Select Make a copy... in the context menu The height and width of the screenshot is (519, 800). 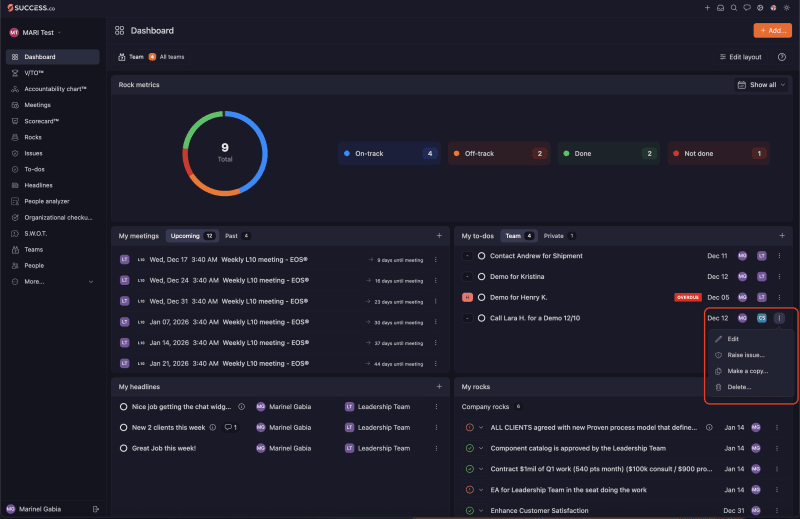(749, 372)
